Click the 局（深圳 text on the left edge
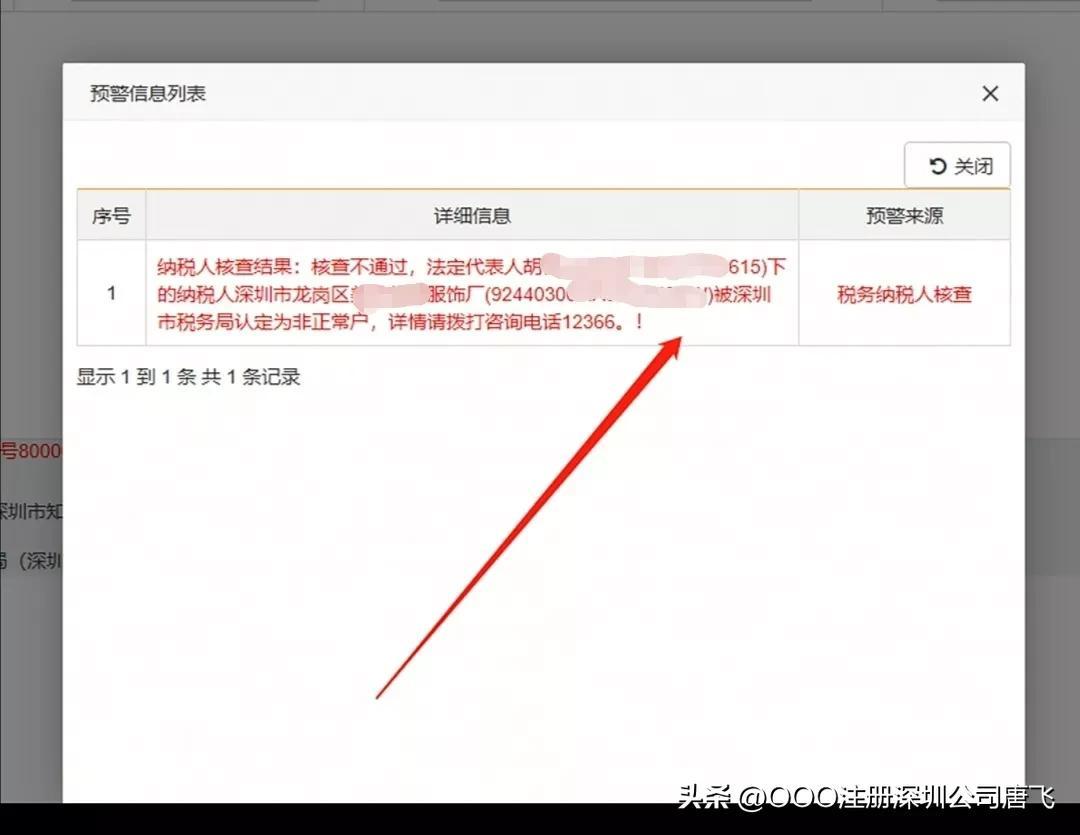Viewport: 1080px width, 835px height. click(31, 560)
